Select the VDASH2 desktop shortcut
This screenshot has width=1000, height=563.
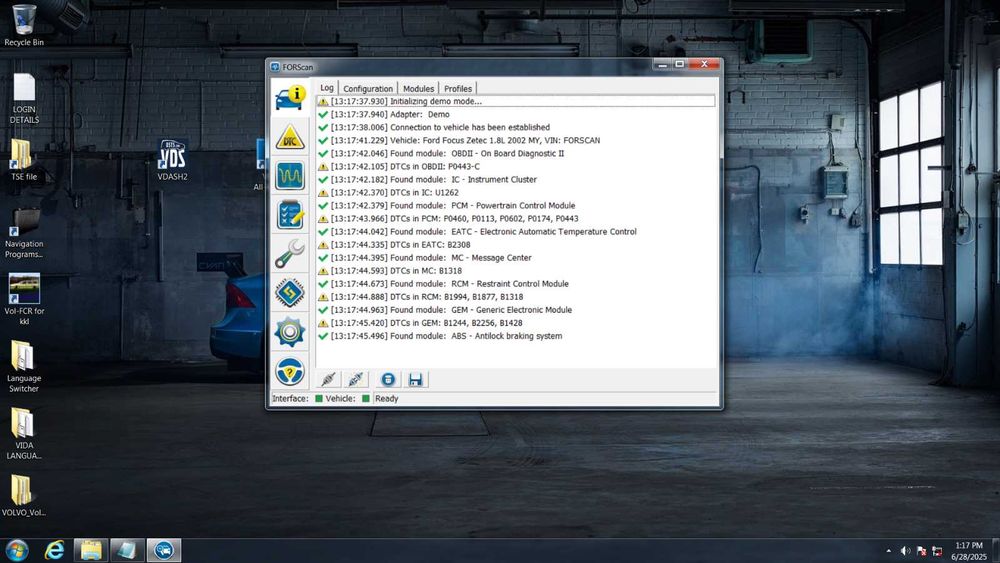pos(172,161)
